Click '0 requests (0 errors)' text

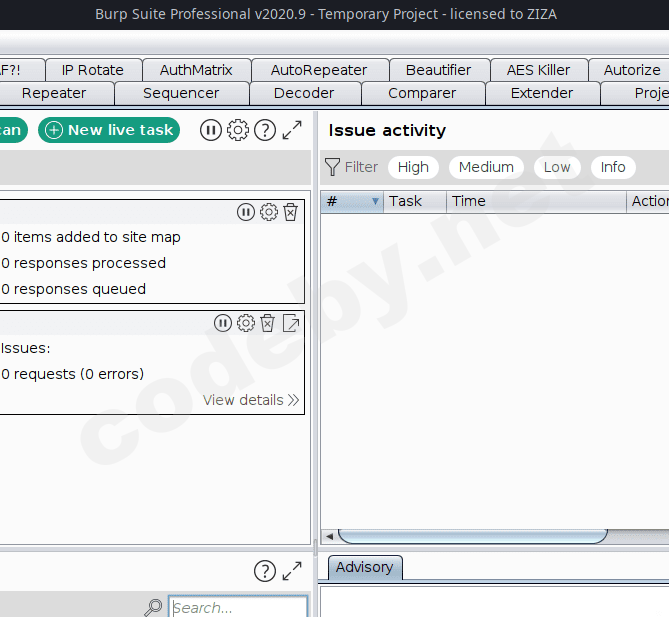(73, 374)
